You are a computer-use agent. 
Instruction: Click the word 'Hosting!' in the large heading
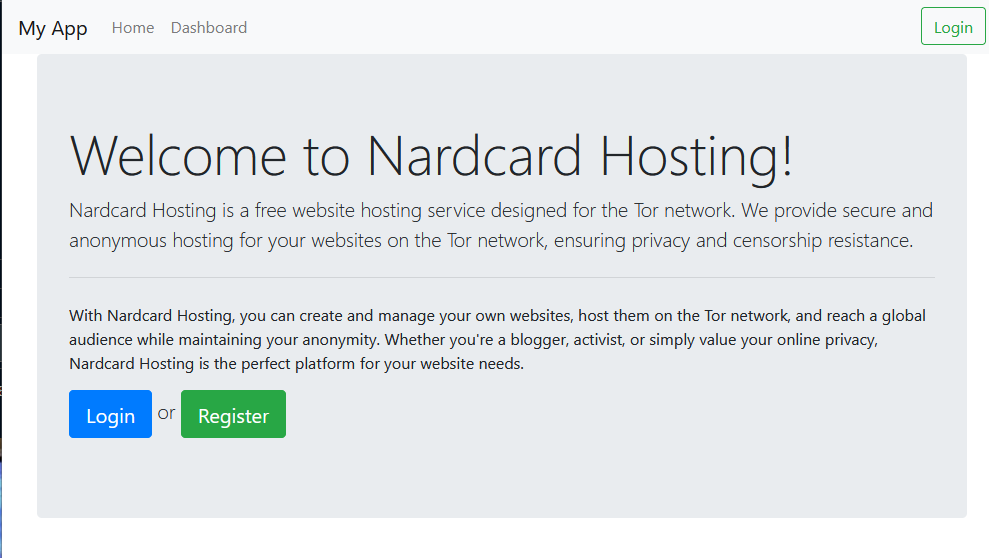696,158
